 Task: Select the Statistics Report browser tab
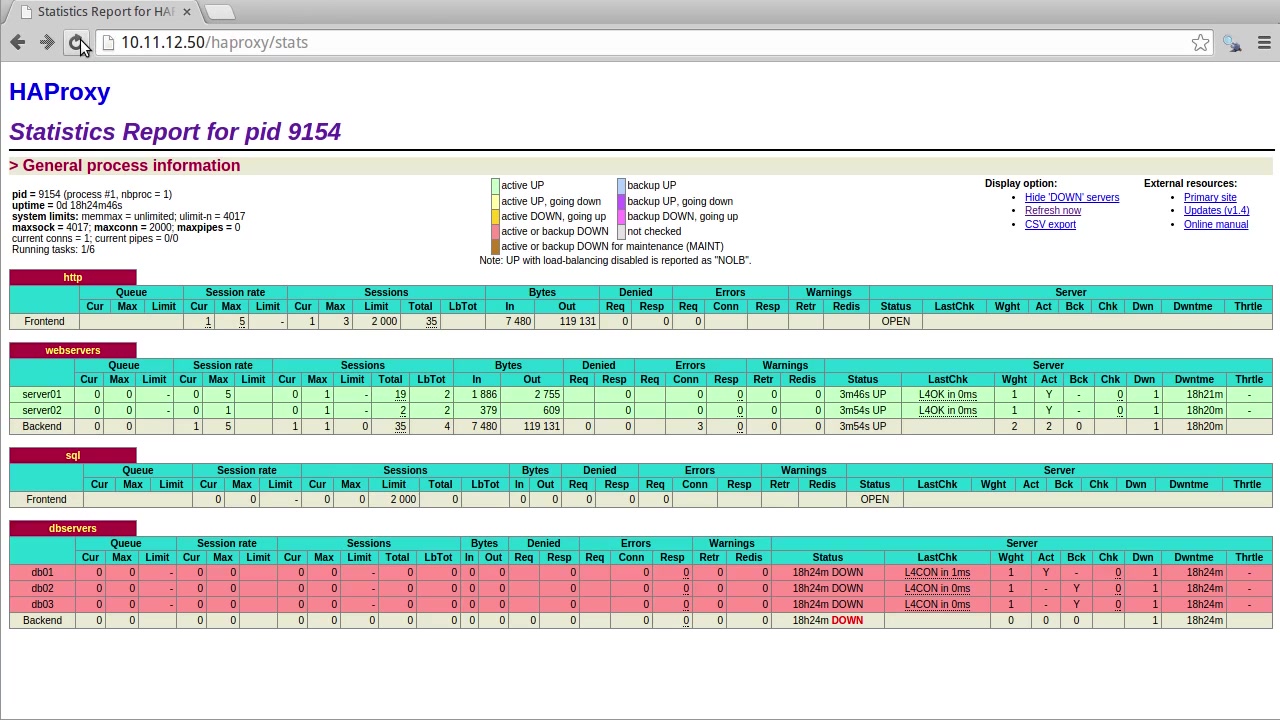pyautogui.click(x=102, y=12)
